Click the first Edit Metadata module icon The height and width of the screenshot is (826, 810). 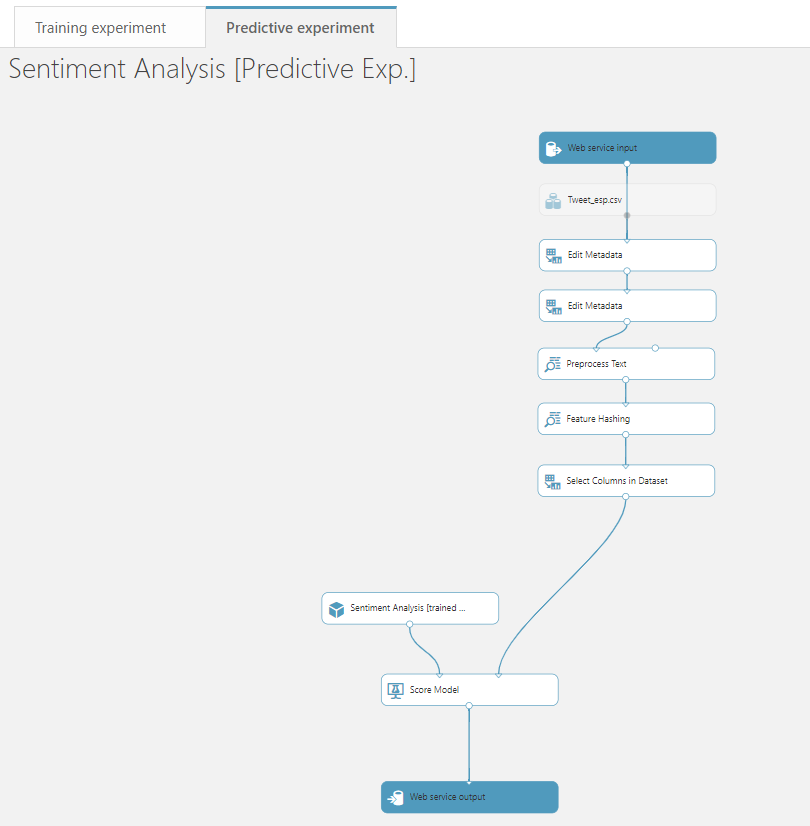coord(553,256)
